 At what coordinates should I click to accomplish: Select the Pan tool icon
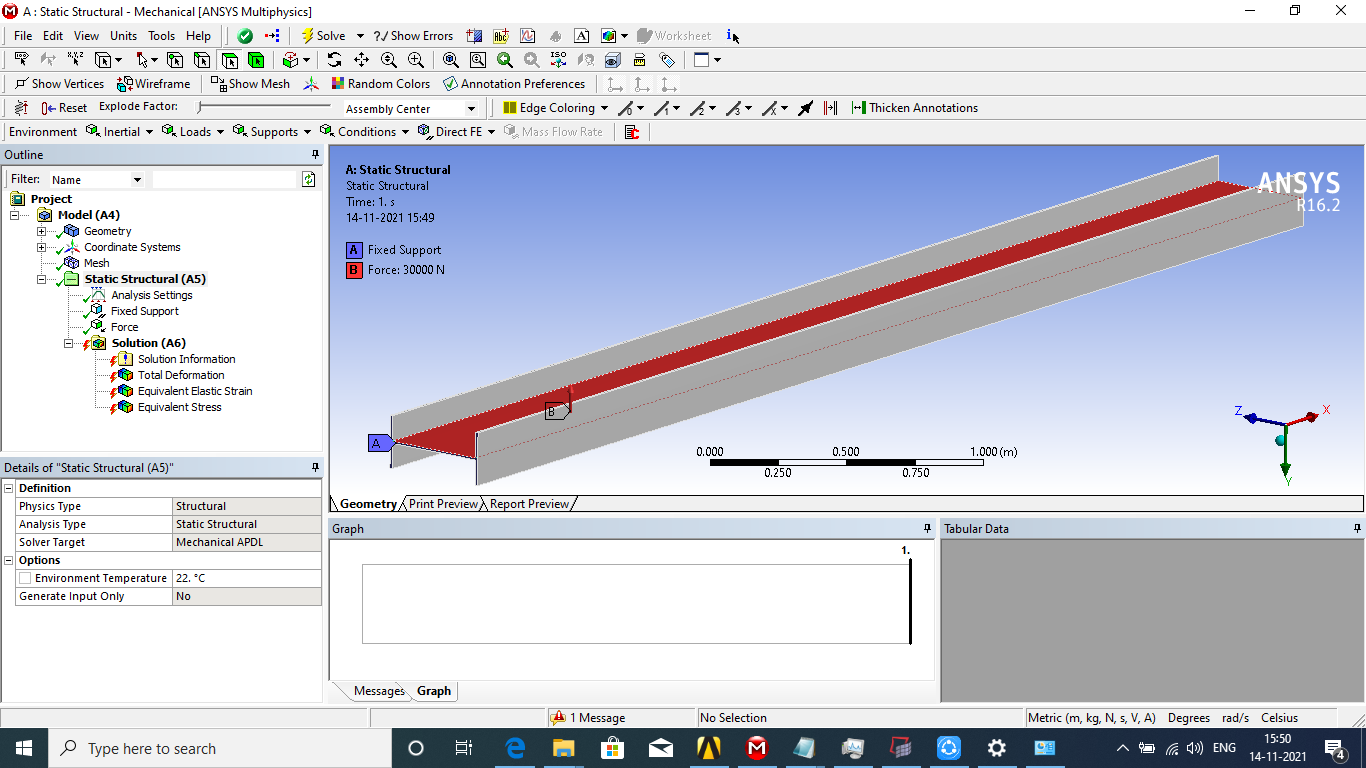pyautogui.click(x=361, y=60)
